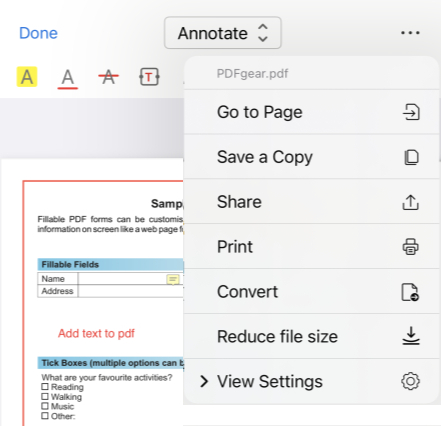Choose Reduce file size menu entry
This screenshot has height=426, width=441.
(311, 336)
